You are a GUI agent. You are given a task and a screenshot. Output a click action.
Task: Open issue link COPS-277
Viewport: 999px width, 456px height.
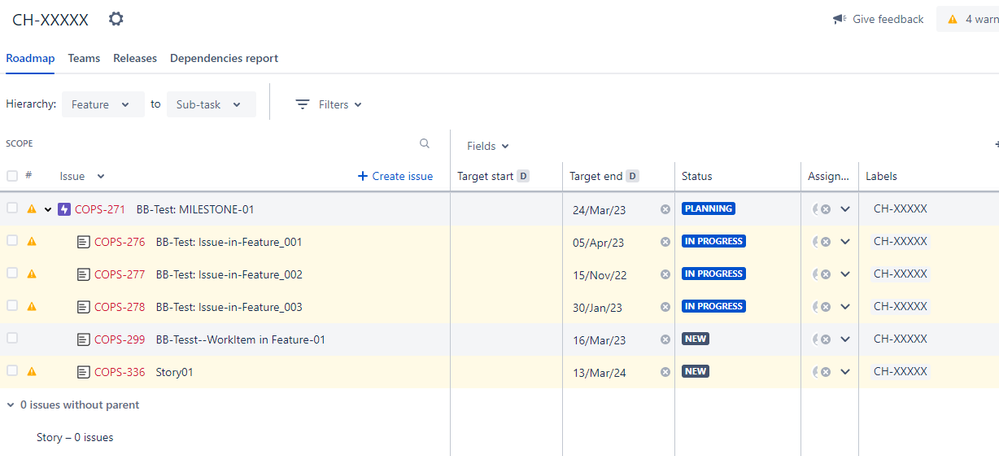[x=120, y=274]
